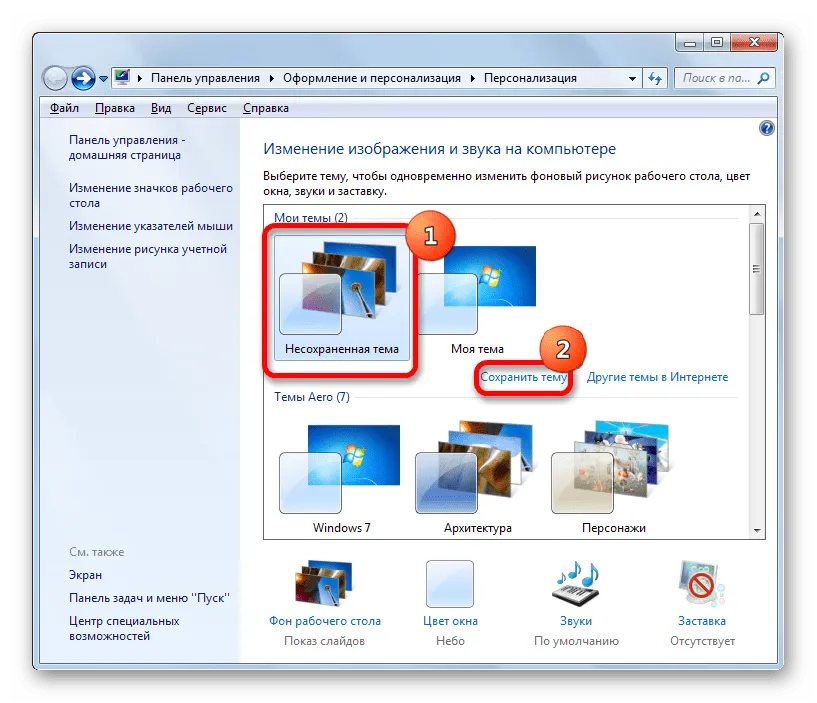Viewport: 817px width, 703px height.
Task: Open the Сервис menu
Action: (x=207, y=108)
